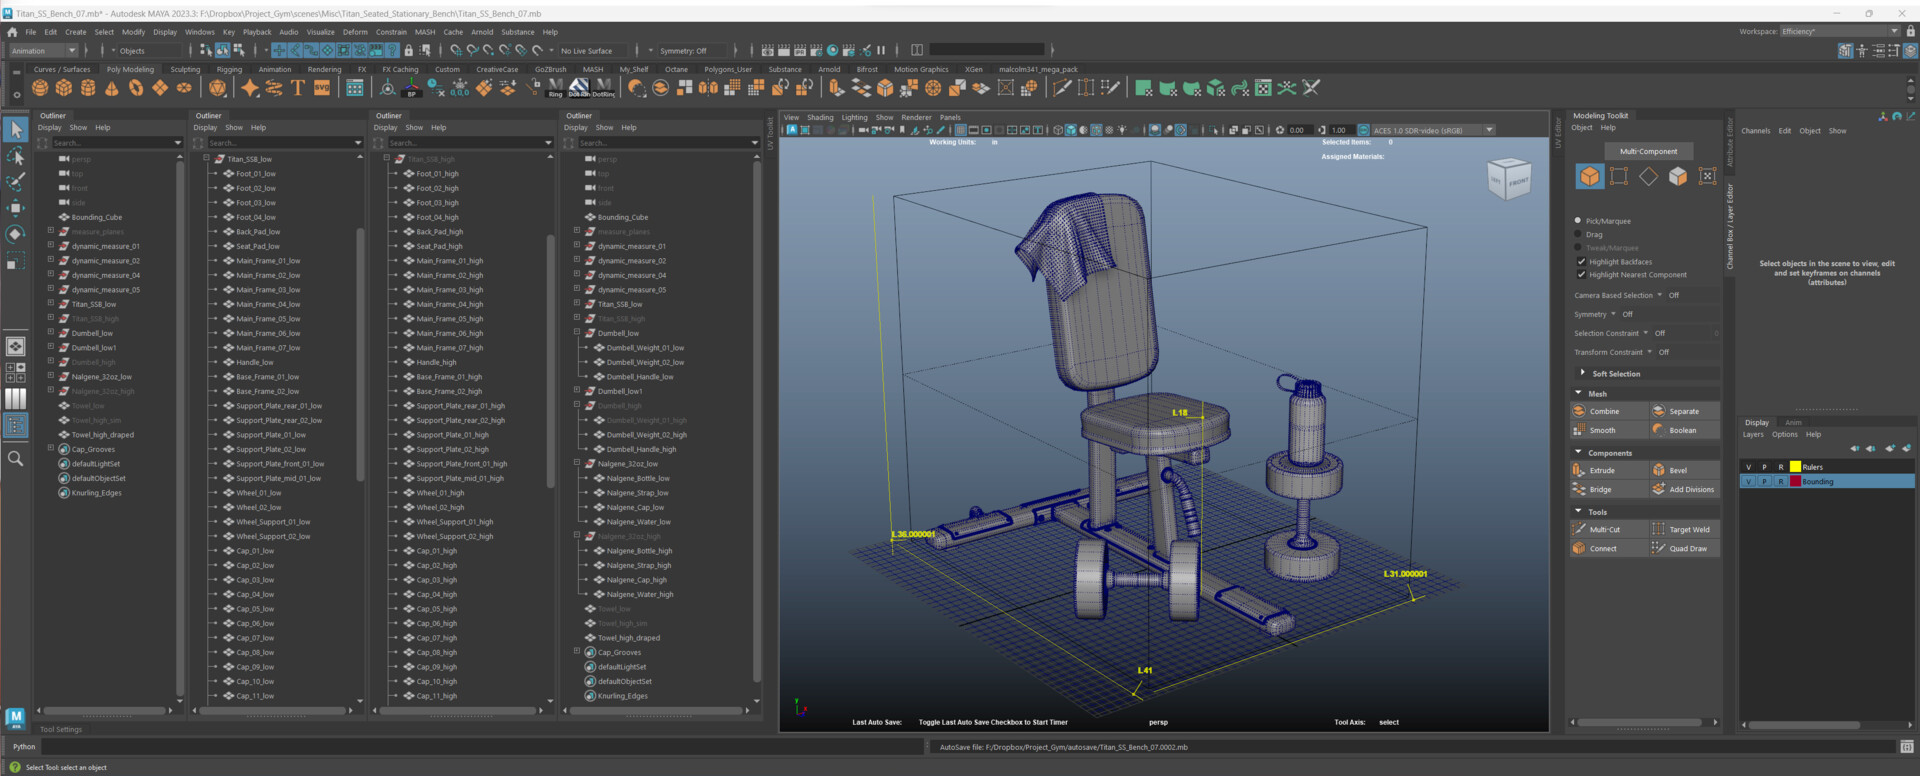Image resolution: width=1920 pixels, height=776 pixels.
Task: Enable smooth shade all in viewport toolbar
Action: click(1071, 130)
